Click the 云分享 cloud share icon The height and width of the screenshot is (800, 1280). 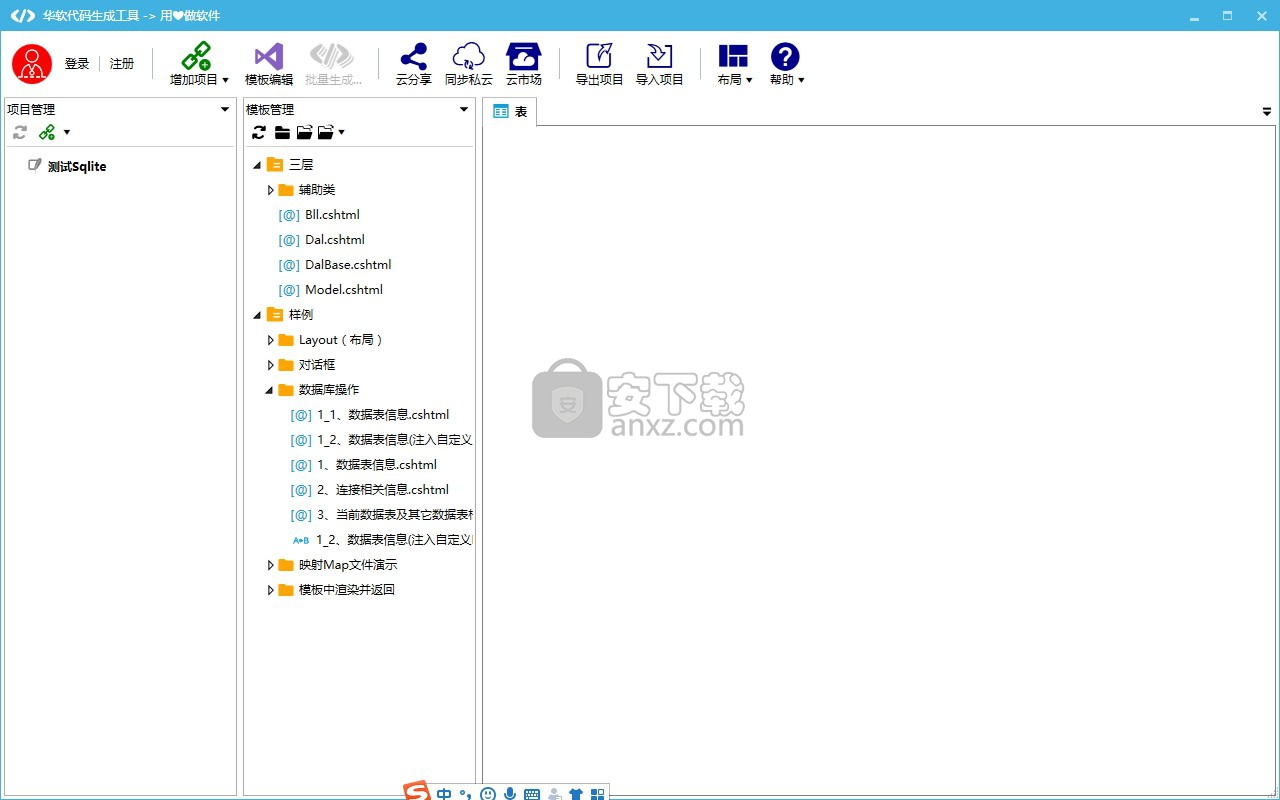pos(413,57)
